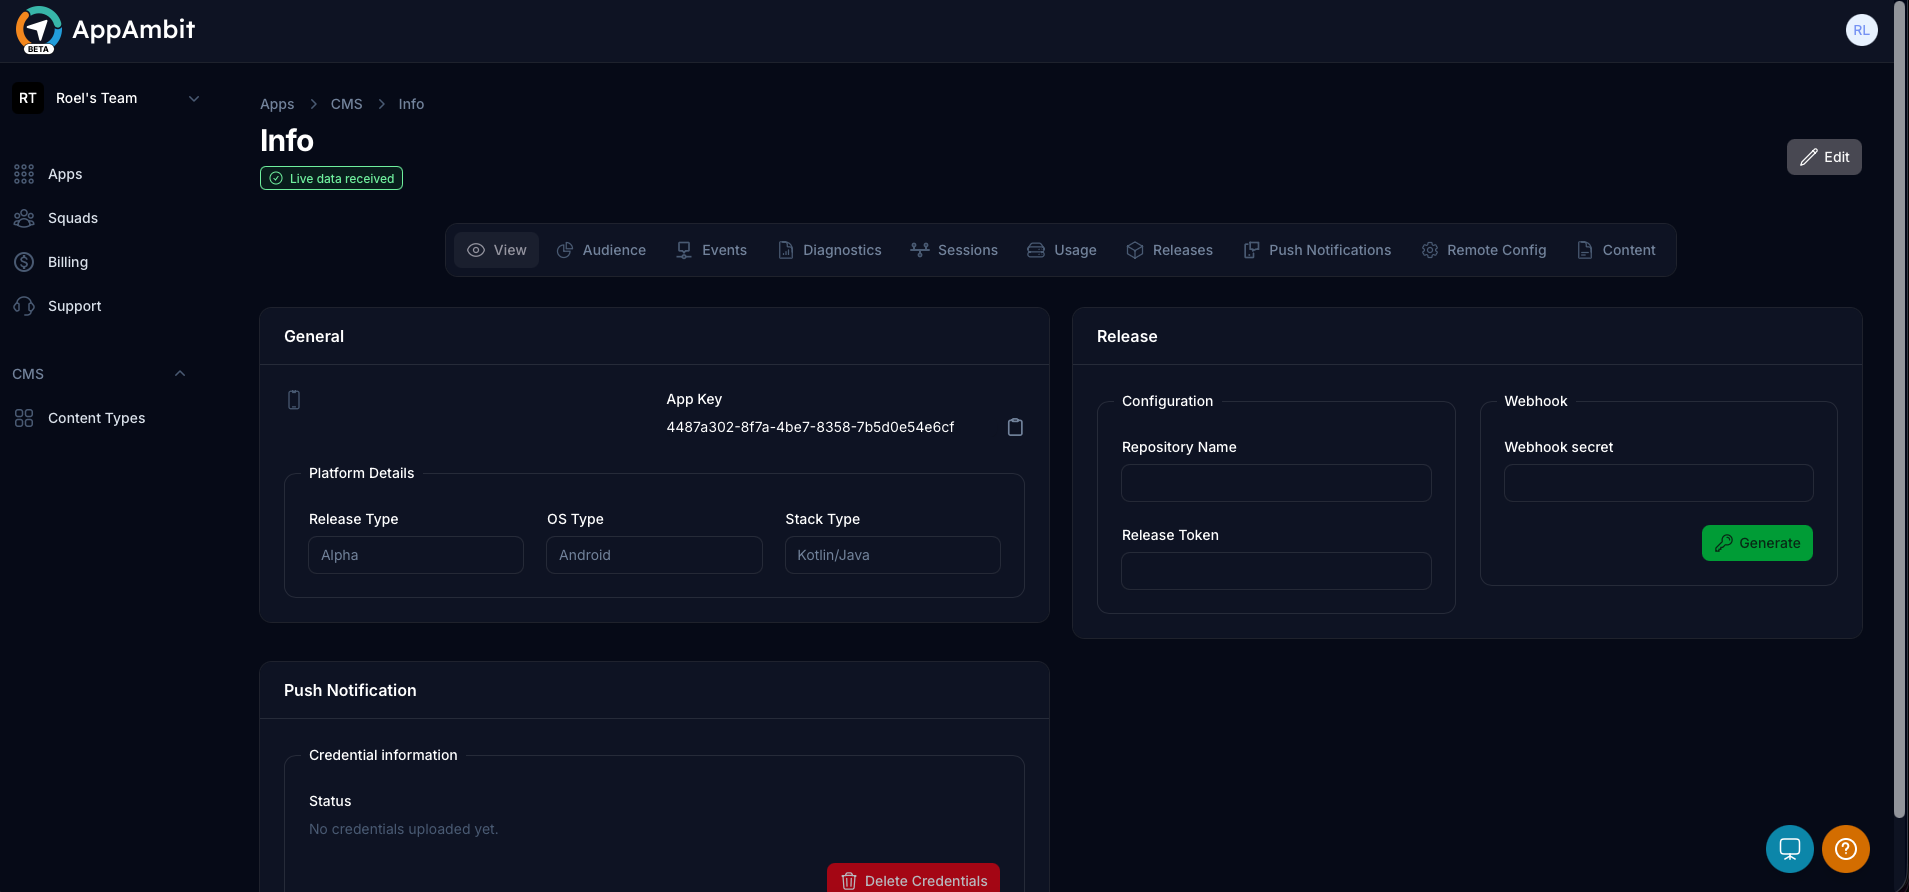The height and width of the screenshot is (892, 1909).
Task: Click the Diagnostics document icon
Action: (786, 250)
